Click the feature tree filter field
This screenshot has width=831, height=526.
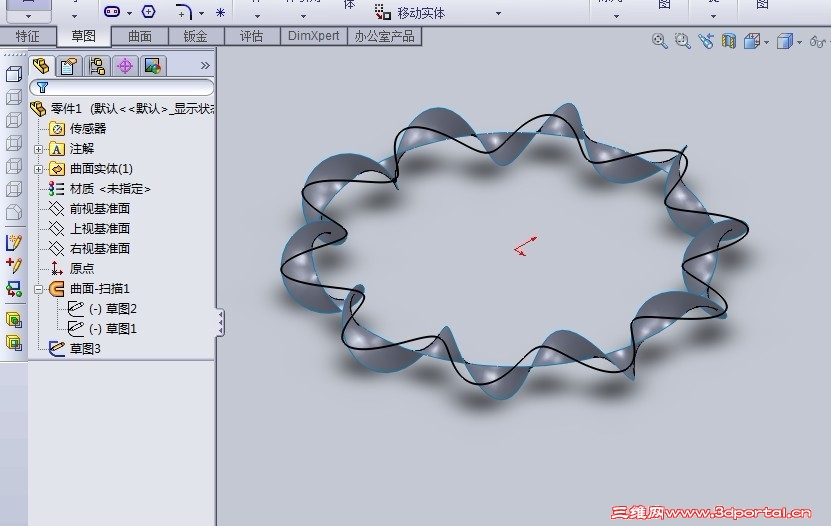click(x=122, y=87)
